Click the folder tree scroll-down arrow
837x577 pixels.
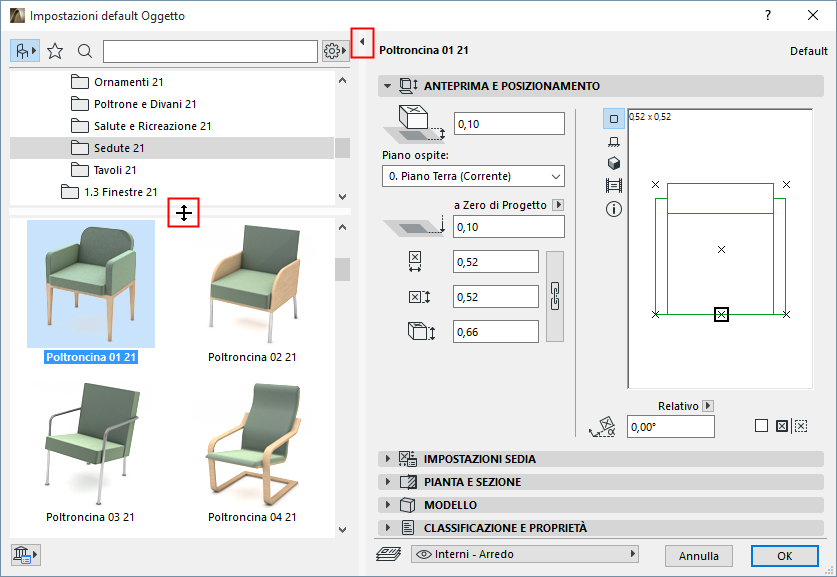343,196
